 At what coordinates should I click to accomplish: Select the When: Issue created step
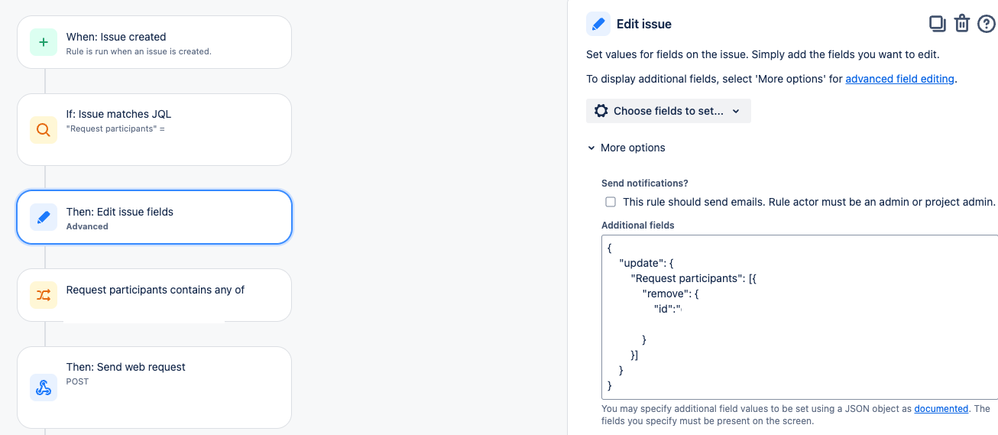tap(154, 42)
